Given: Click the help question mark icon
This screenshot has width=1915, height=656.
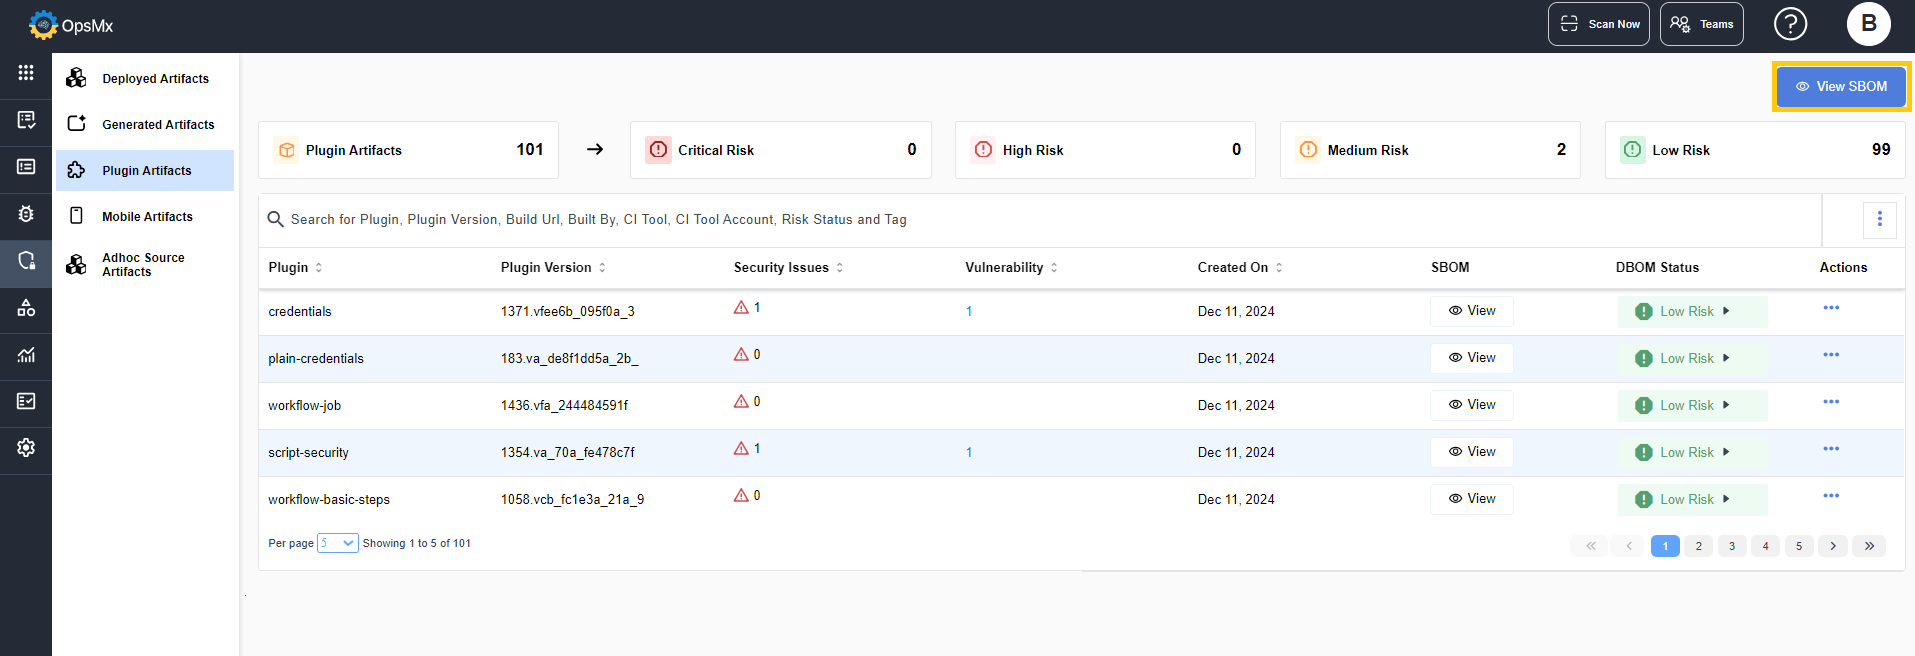Looking at the screenshot, I should pyautogui.click(x=1790, y=24).
